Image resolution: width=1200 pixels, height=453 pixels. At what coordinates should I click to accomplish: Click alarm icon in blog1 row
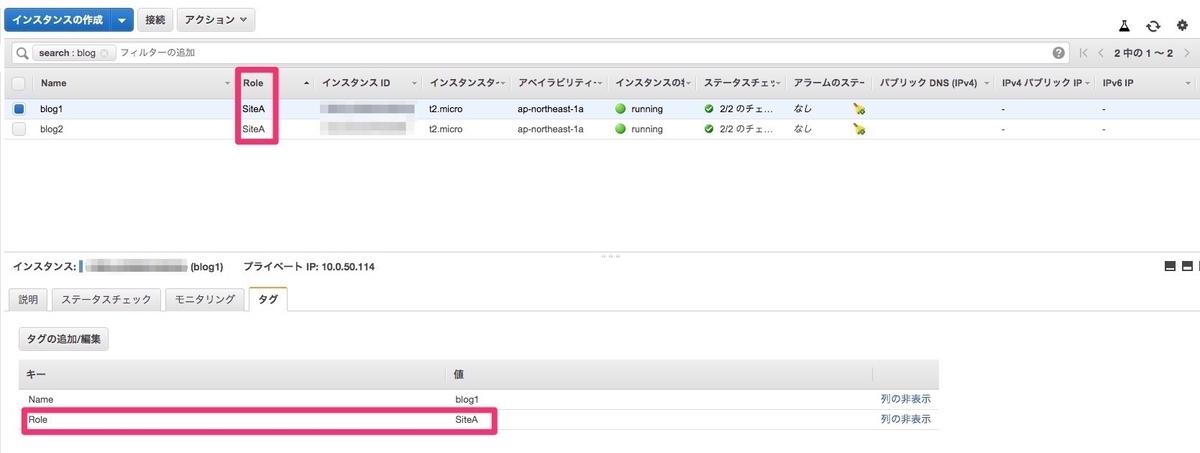pyautogui.click(x=858, y=108)
